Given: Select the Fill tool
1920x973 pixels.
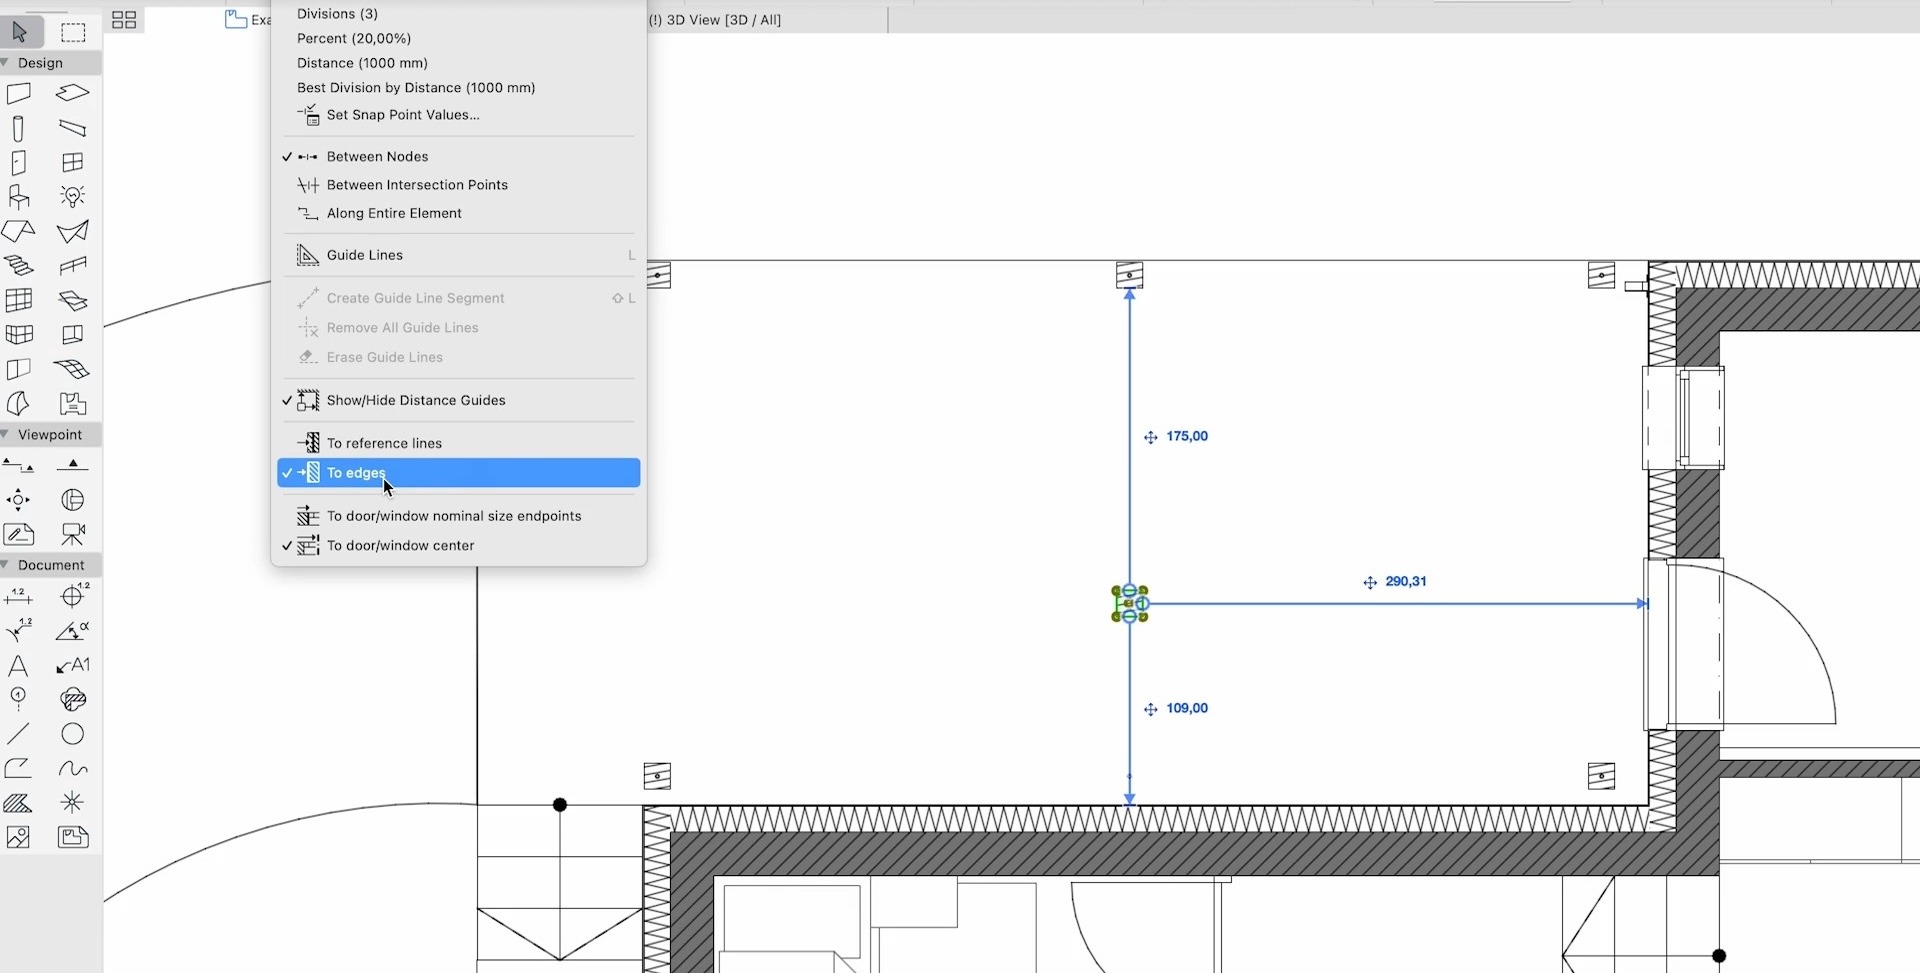Looking at the screenshot, I should click(x=19, y=803).
